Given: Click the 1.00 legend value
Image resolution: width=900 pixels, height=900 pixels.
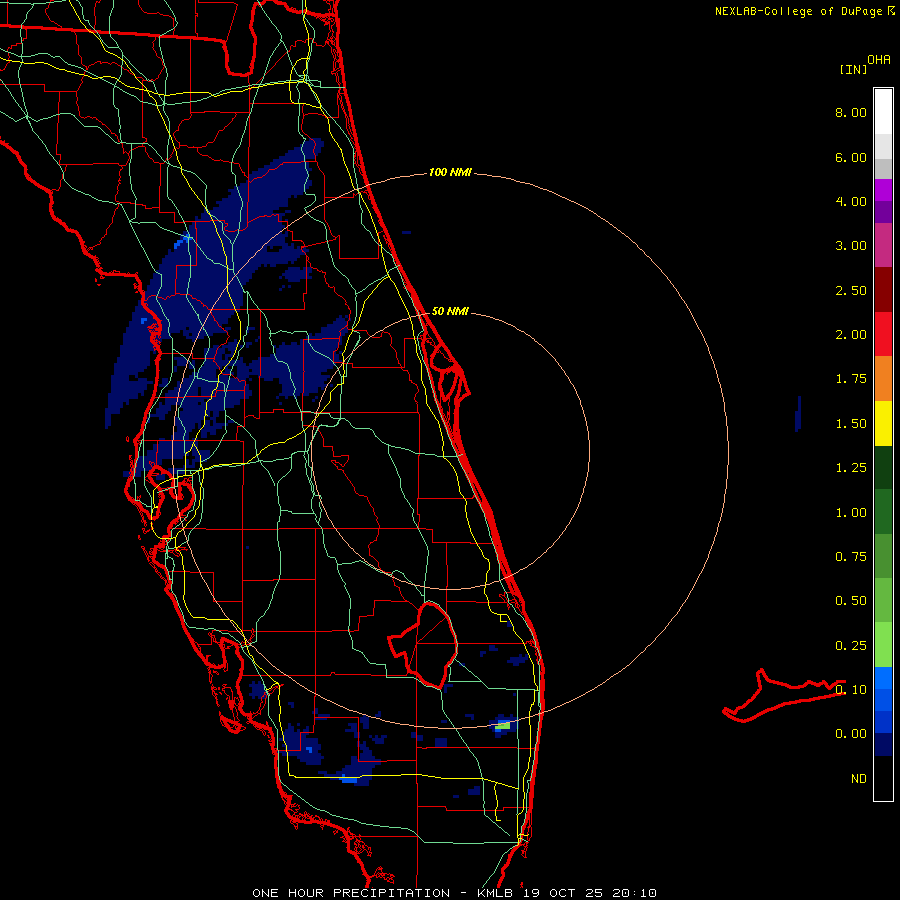Looking at the screenshot, I should [851, 513].
